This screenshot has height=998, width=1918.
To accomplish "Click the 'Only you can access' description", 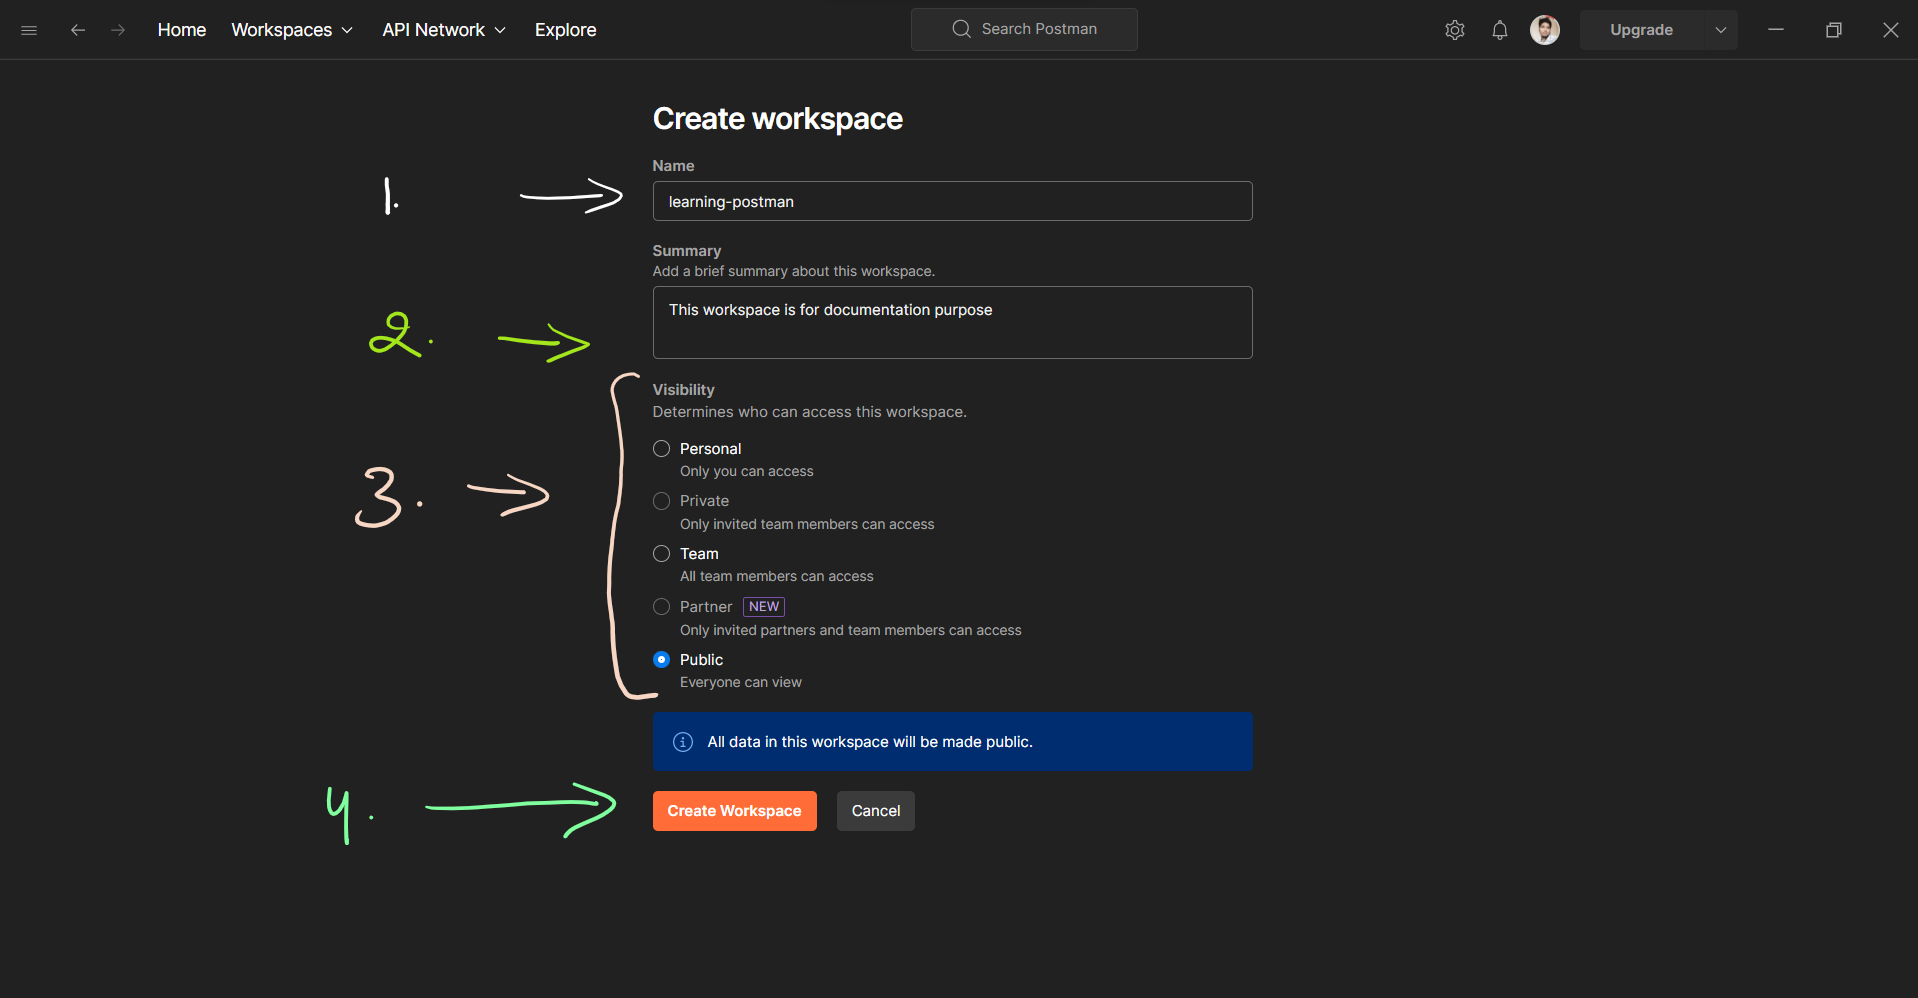I will coord(747,472).
